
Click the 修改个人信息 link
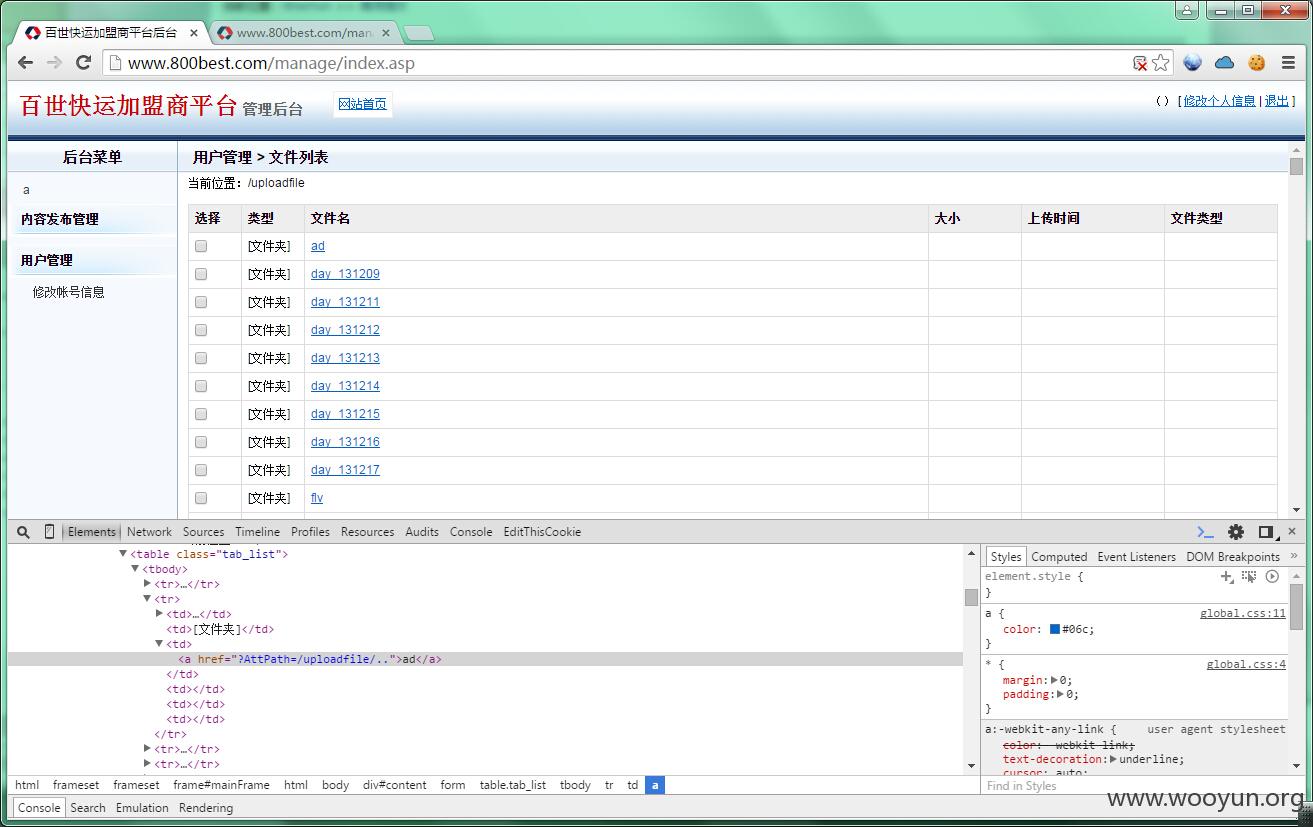[1219, 101]
